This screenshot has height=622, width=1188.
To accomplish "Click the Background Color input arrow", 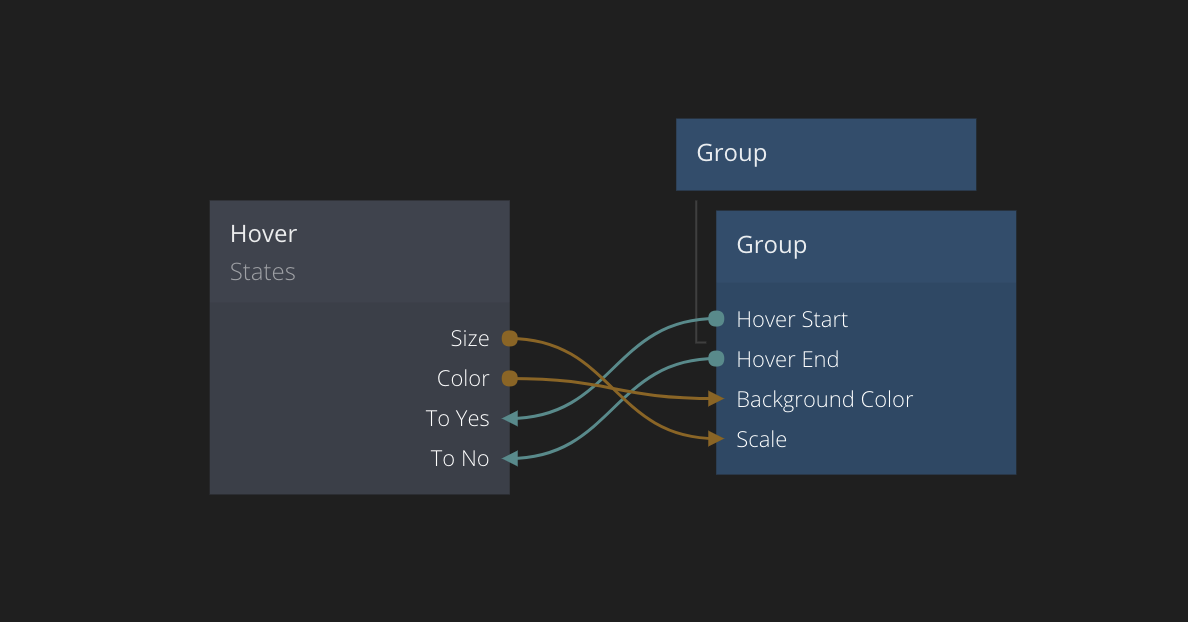I will (x=716, y=399).
